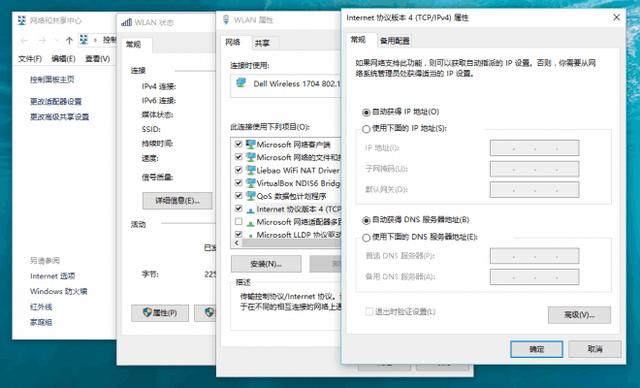This screenshot has width=640, height=388.
Task: Toggle QoS 数据包计划程序 checkbox
Action: [x=239, y=196]
